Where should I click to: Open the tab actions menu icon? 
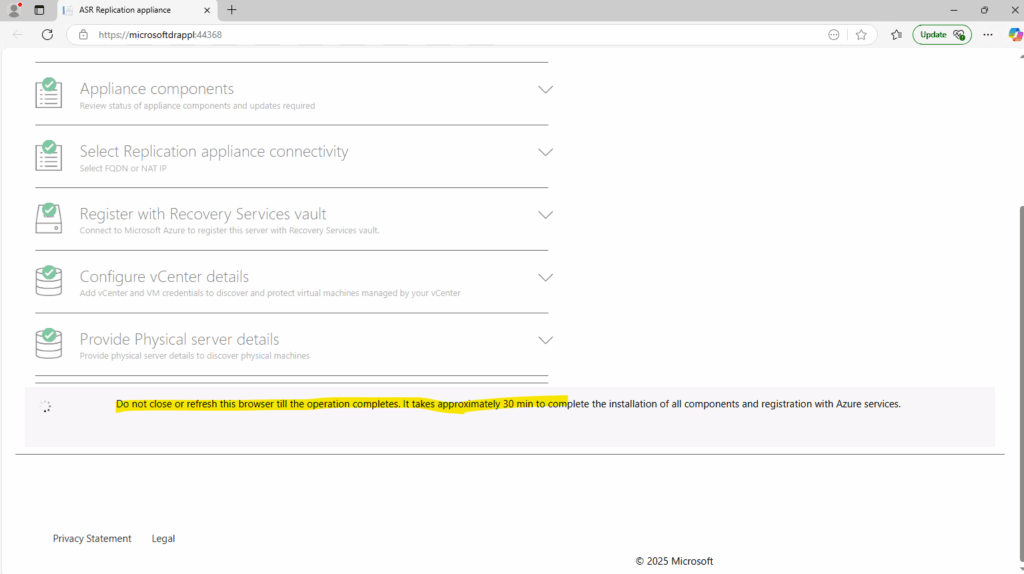click(x=39, y=10)
